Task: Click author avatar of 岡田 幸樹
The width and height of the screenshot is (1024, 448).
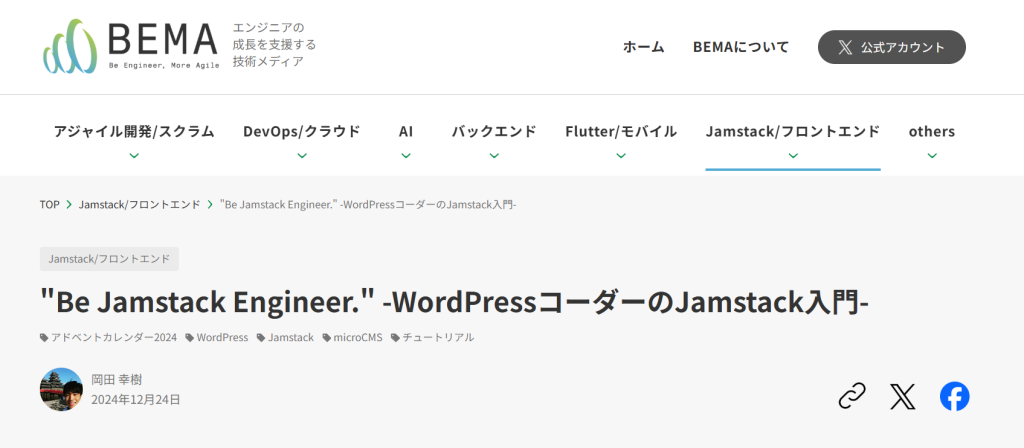Action: click(x=61, y=389)
